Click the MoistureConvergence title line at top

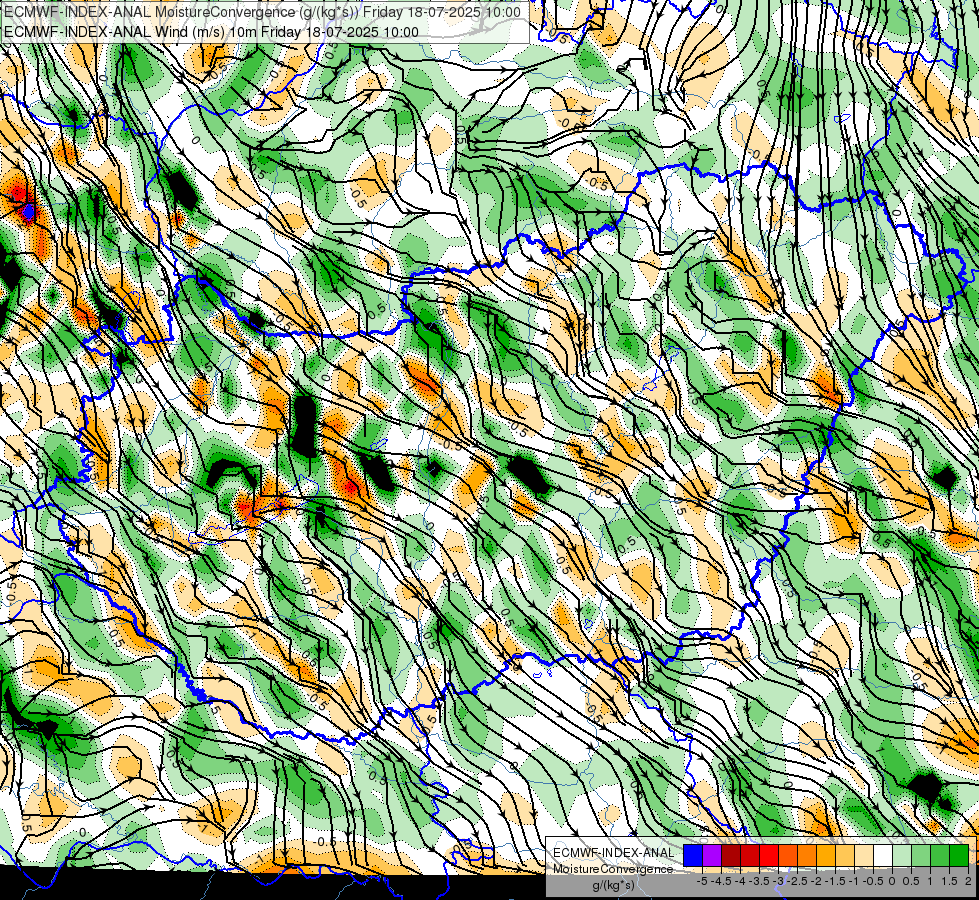pyautogui.click(x=262, y=12)
